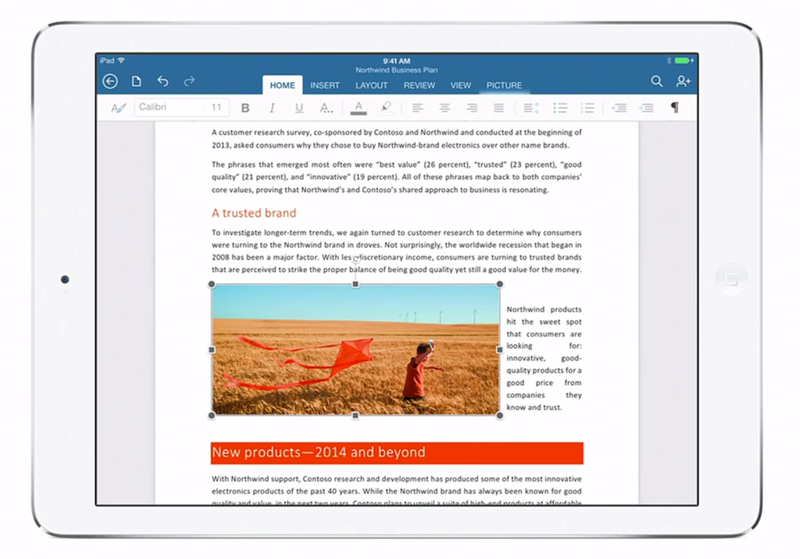Switch to the INSERT tab

(x=324, y=85)
